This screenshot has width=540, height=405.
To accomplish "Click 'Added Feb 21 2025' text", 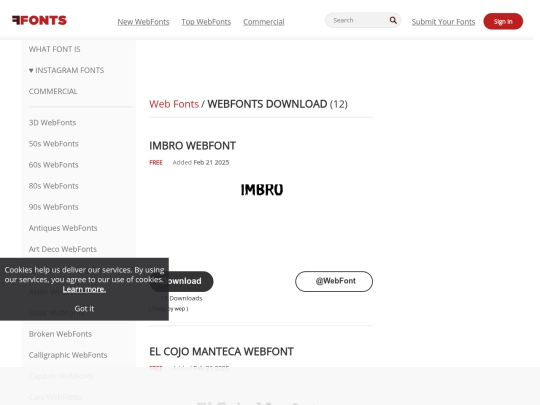I will coord(201,163).
